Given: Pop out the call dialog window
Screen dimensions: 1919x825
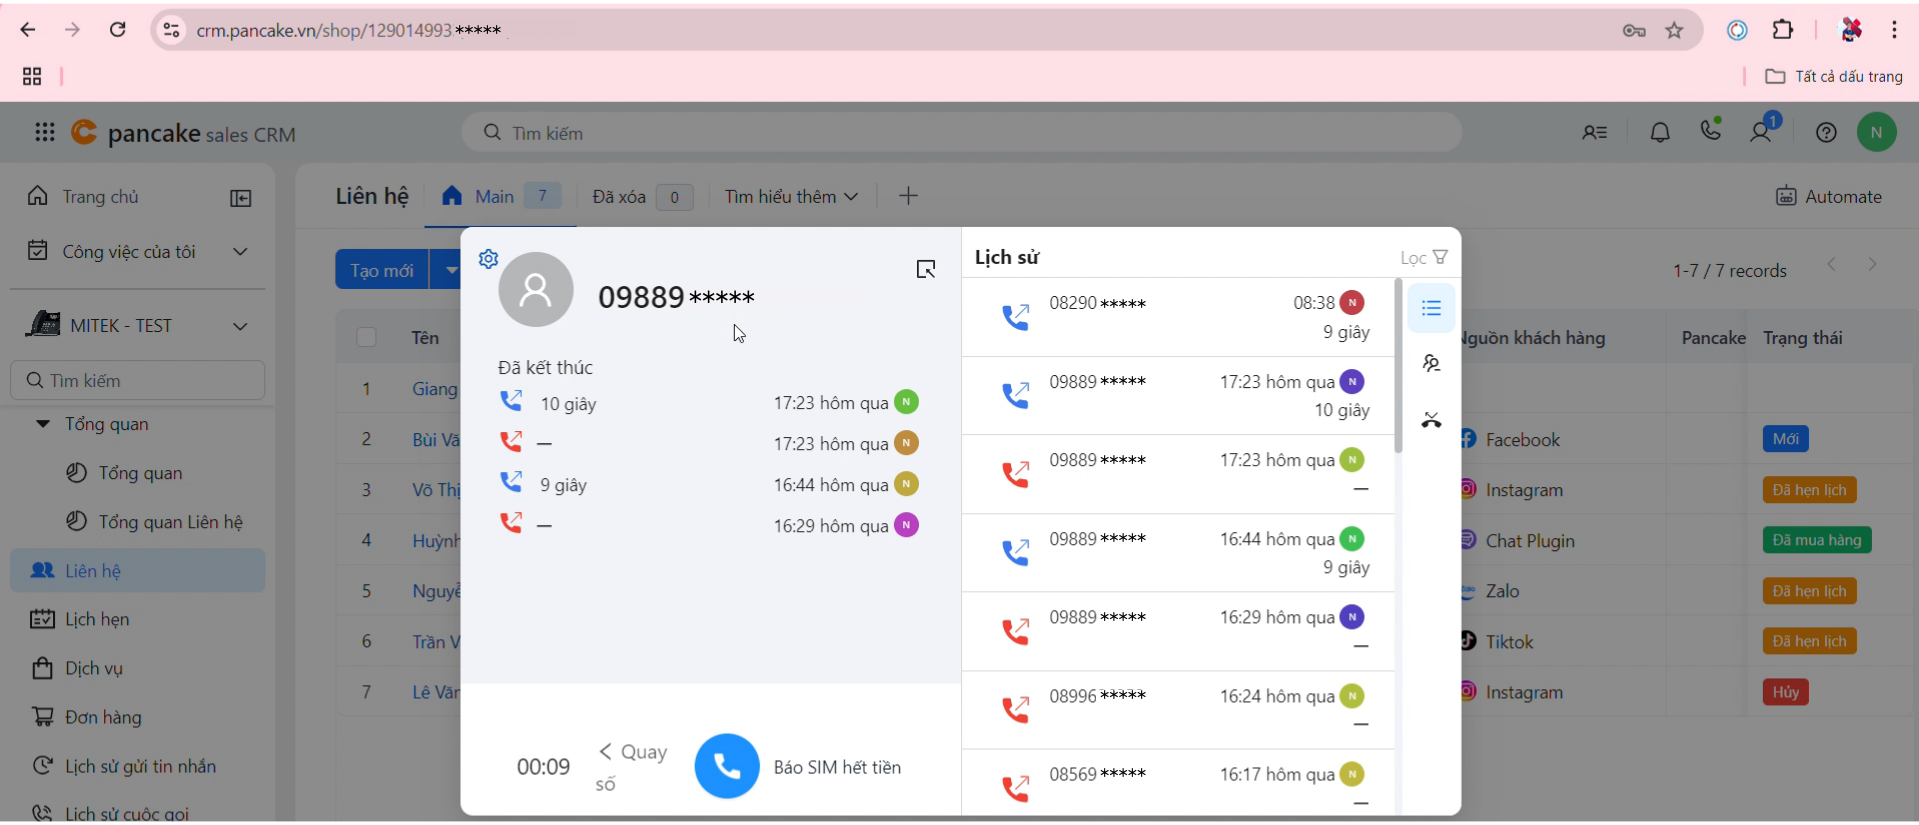Looking at the screenshot, I should [926, 269].
